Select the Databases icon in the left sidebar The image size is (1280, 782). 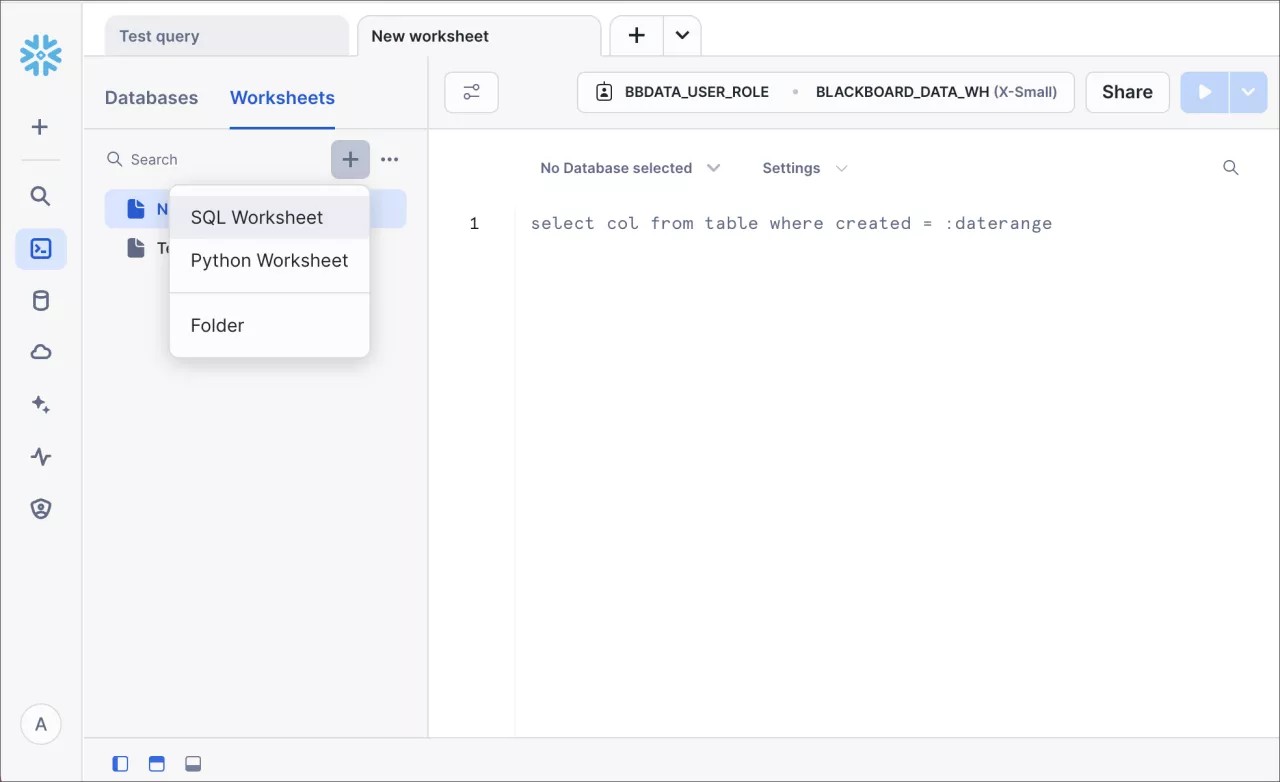(40, 300)
